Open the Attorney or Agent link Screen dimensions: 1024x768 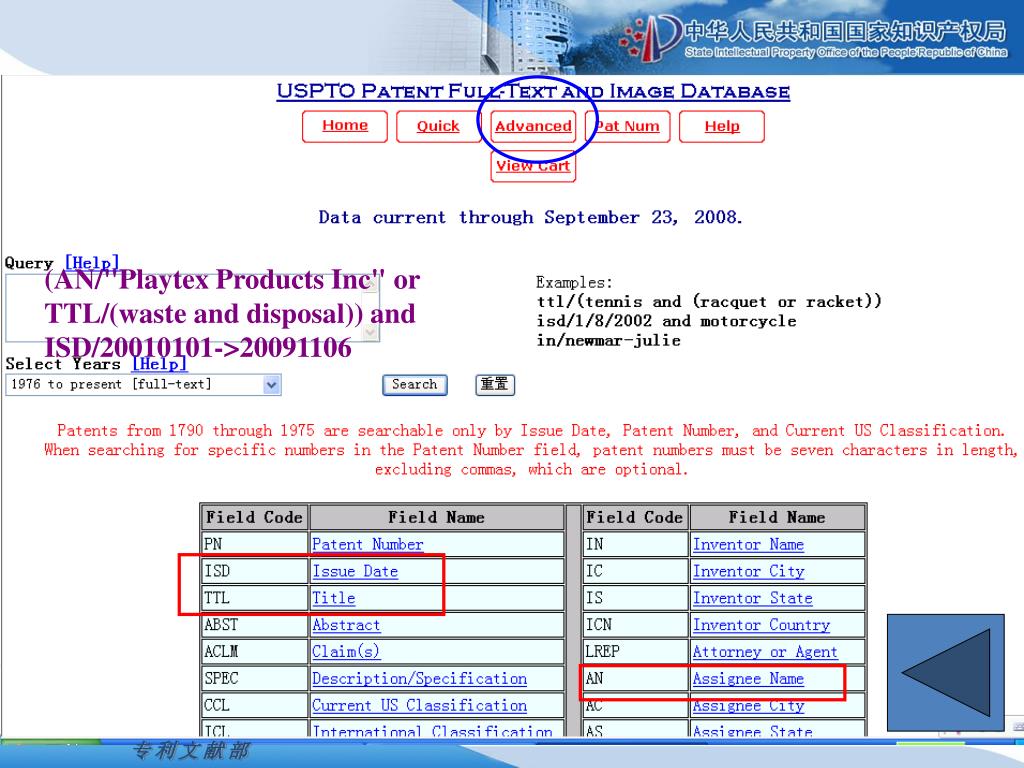click(765, 651)
